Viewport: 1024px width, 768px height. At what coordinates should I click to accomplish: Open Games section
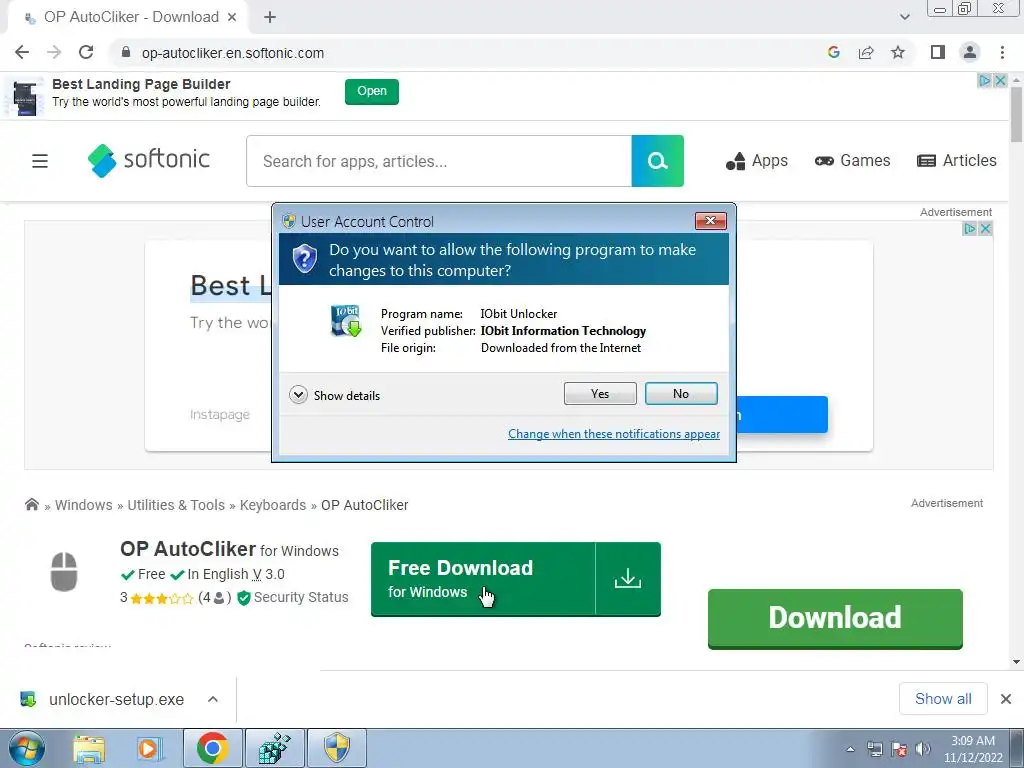click(852, 161)
